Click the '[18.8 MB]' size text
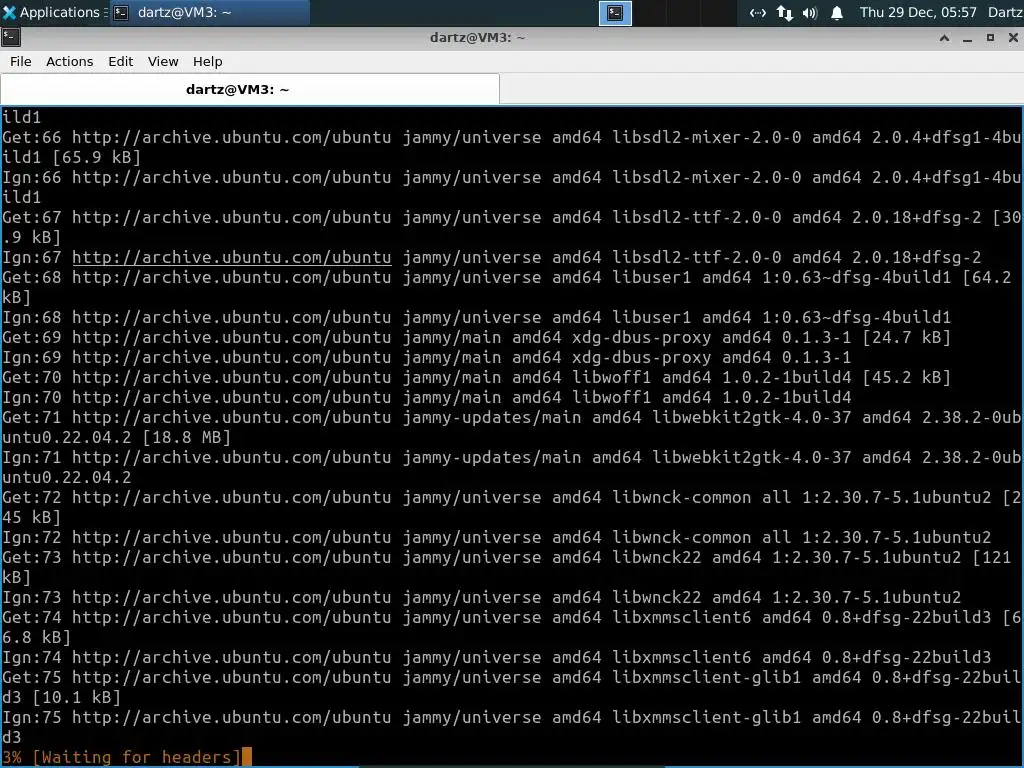 [186, 438]
